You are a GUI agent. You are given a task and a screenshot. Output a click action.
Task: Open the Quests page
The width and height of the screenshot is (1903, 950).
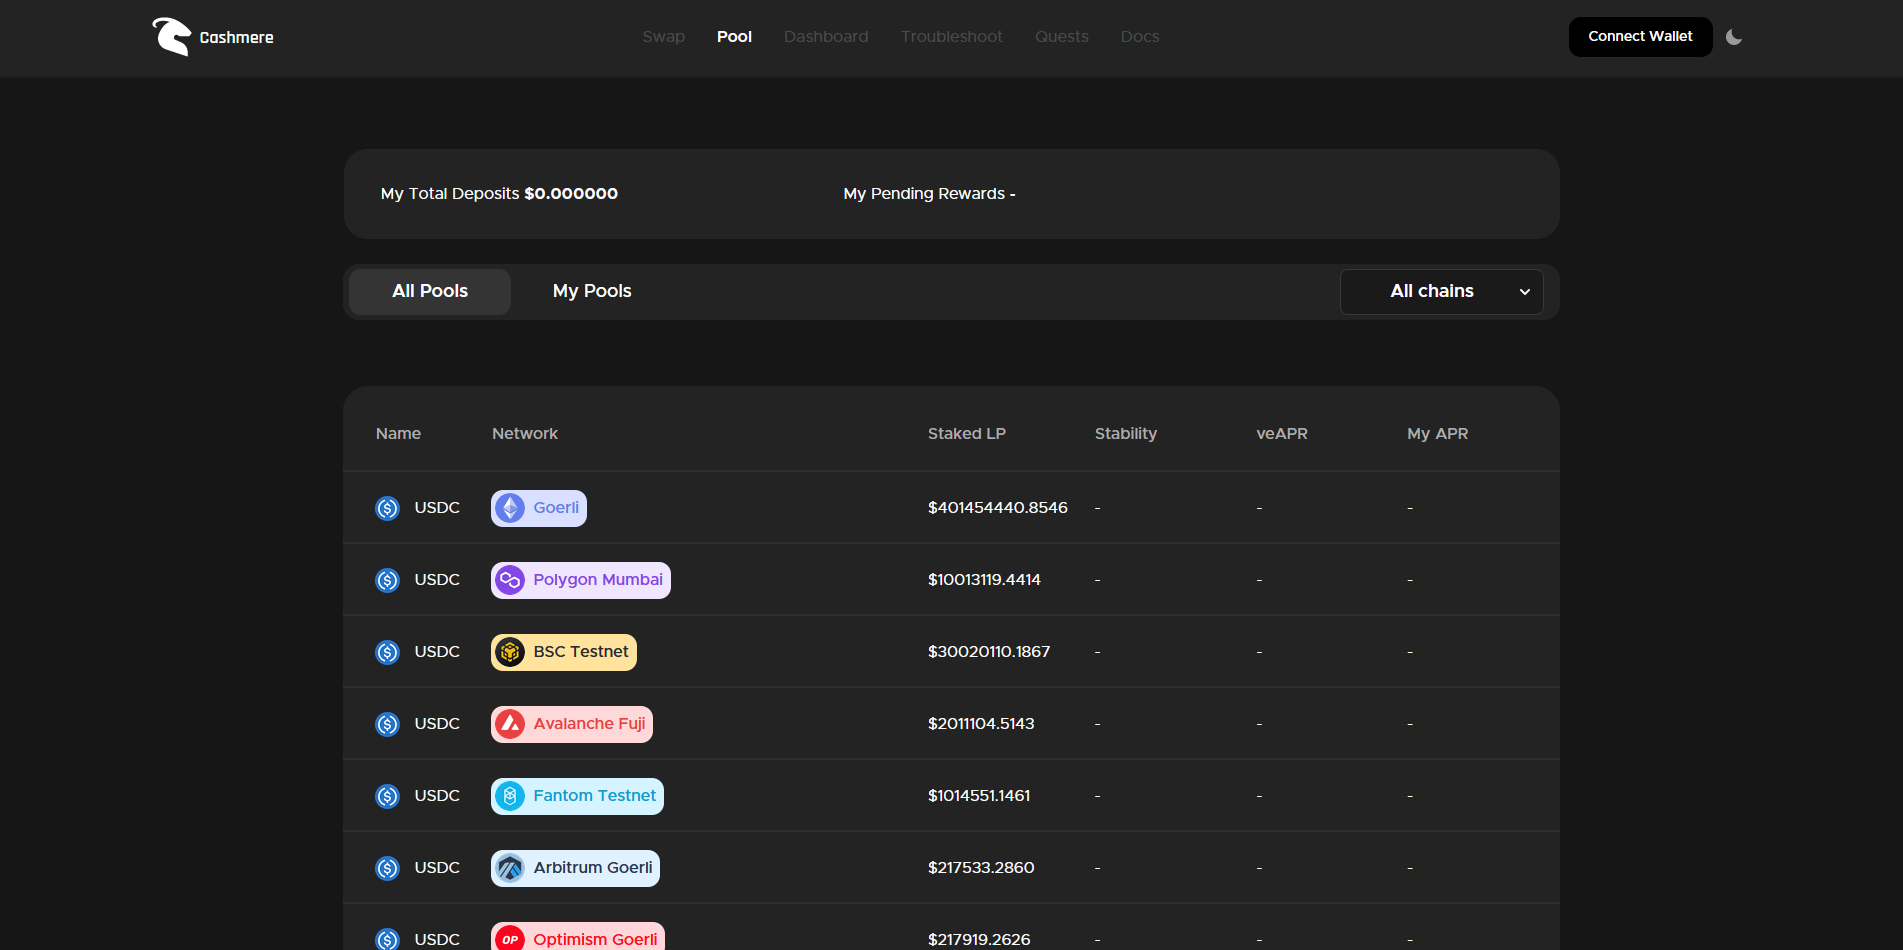pos(1061,37)
